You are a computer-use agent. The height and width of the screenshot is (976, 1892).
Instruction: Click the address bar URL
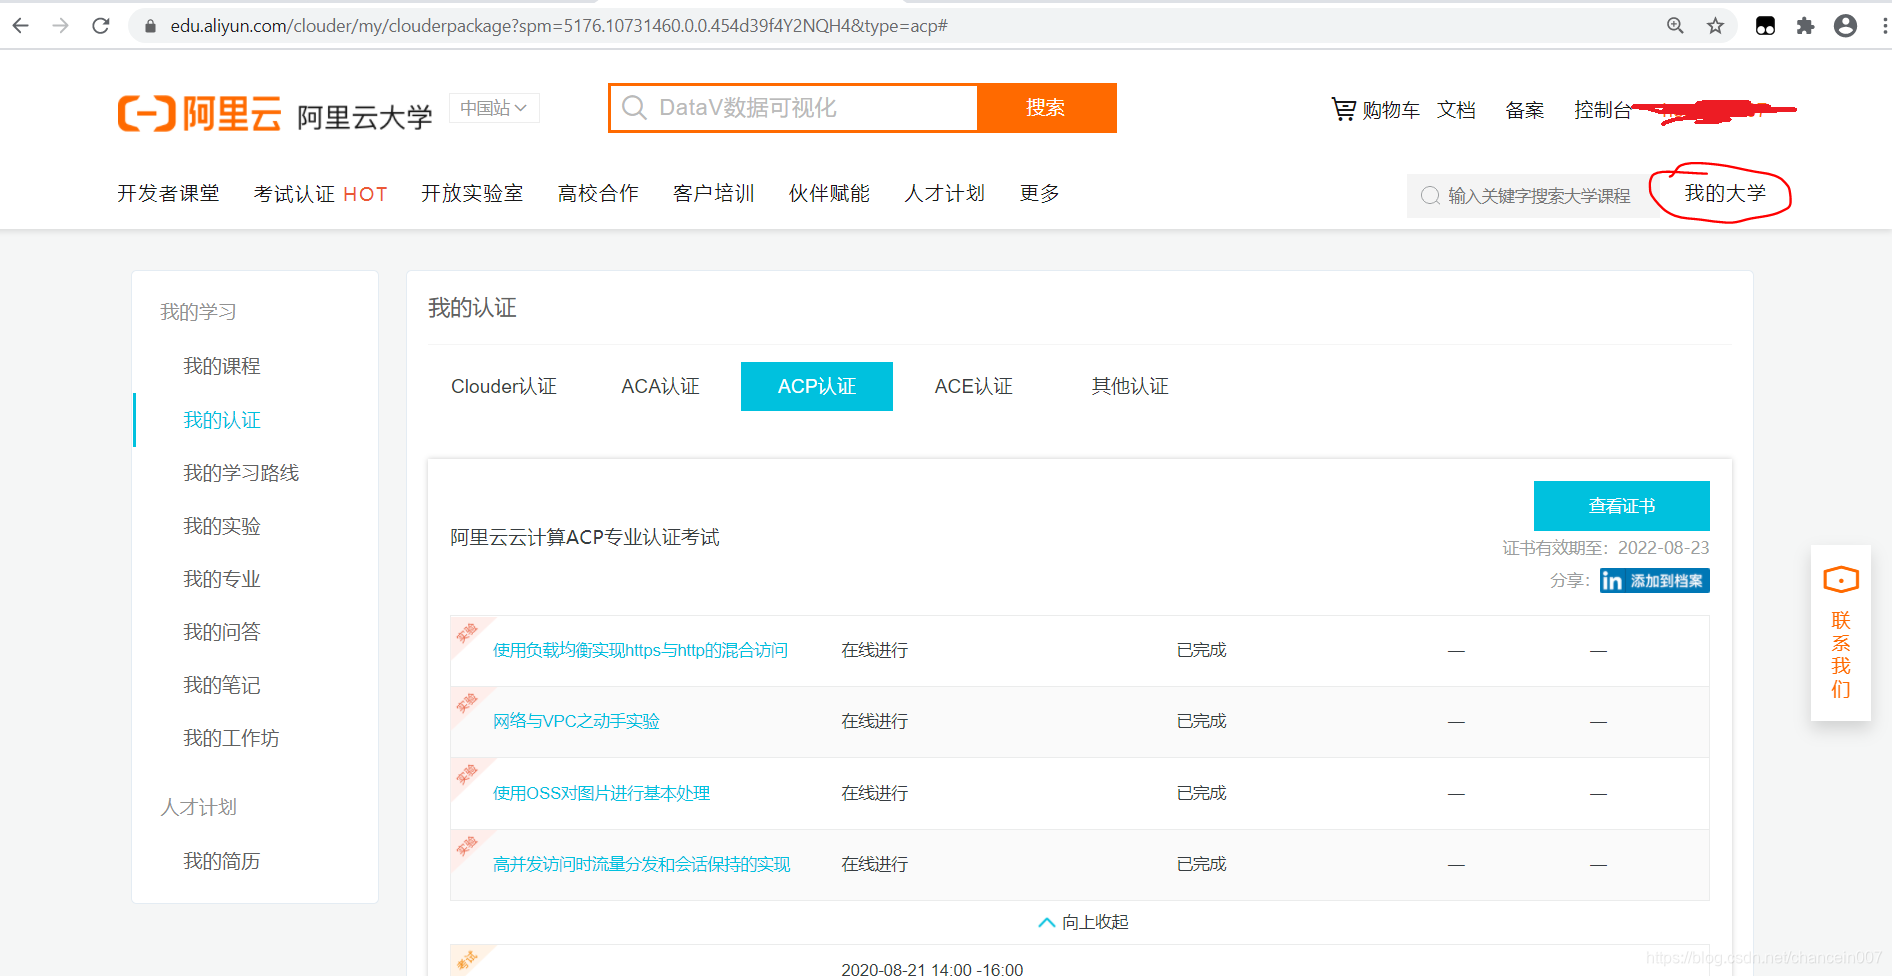click(x=559, y=26)
